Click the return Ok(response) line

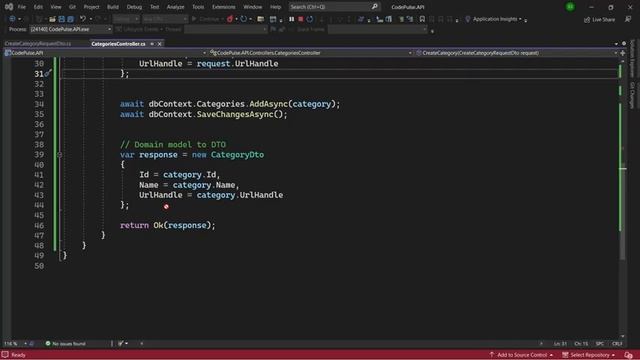pos(168,225)
